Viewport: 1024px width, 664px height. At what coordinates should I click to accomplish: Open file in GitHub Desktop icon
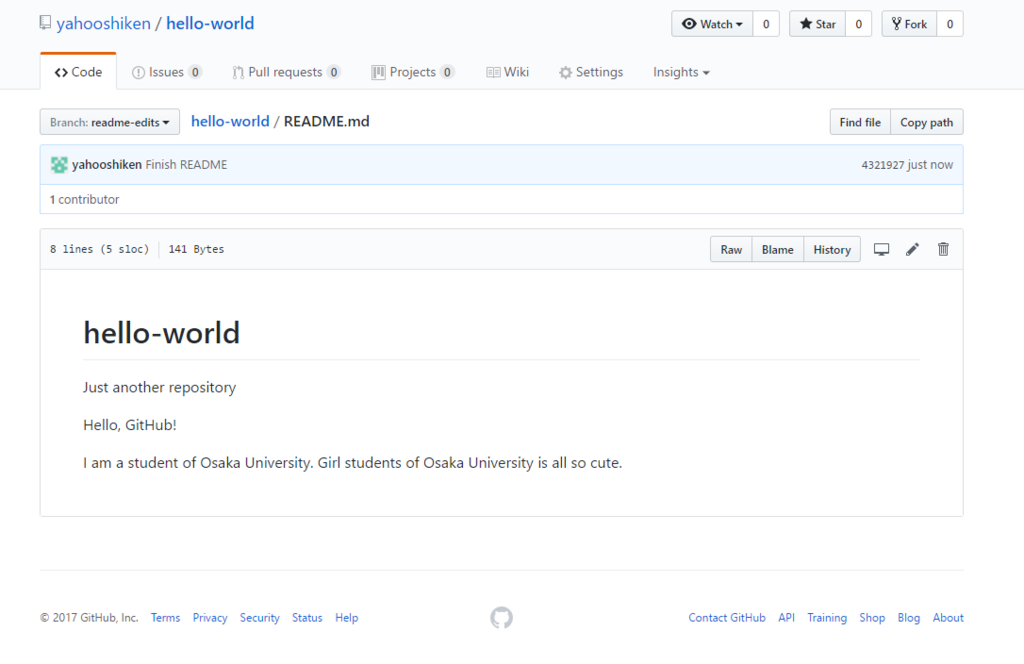click(882, 249)
